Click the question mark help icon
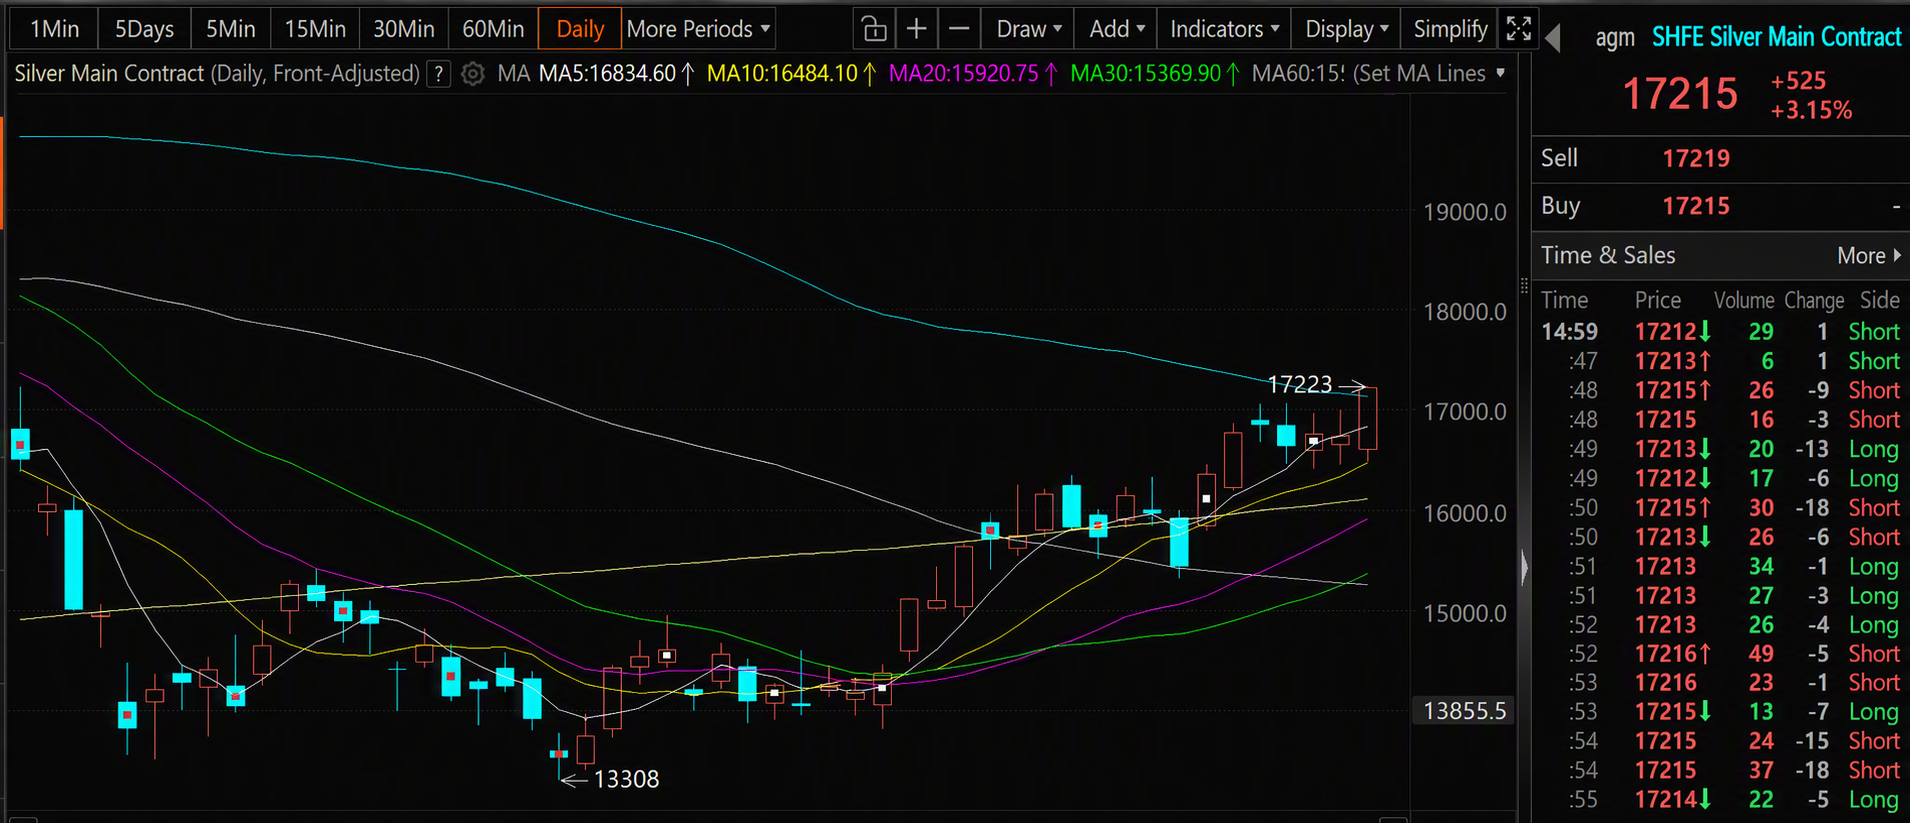The height and width of the screenshot is (823, 1910). coord(438,74)
